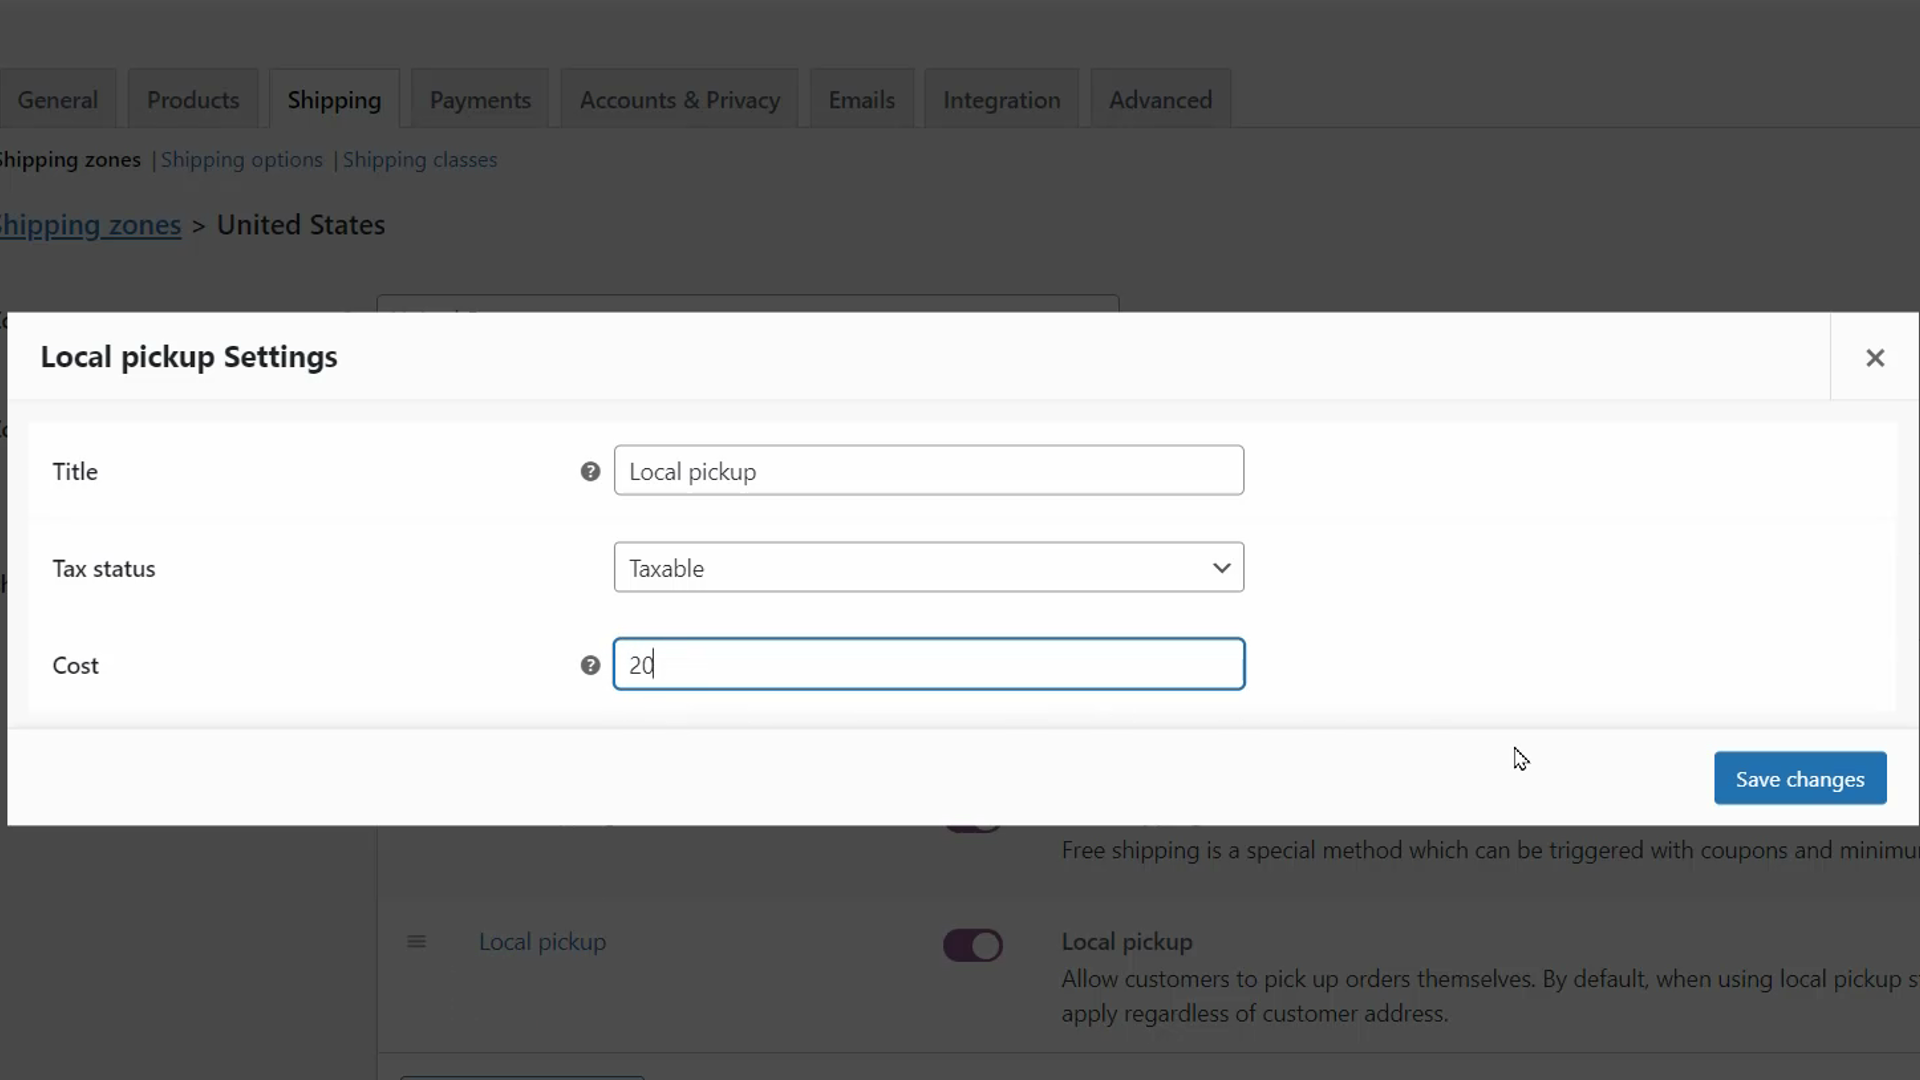1920x1080 pixels.
Task: Switch to the General tab
Action: point(58,100)
